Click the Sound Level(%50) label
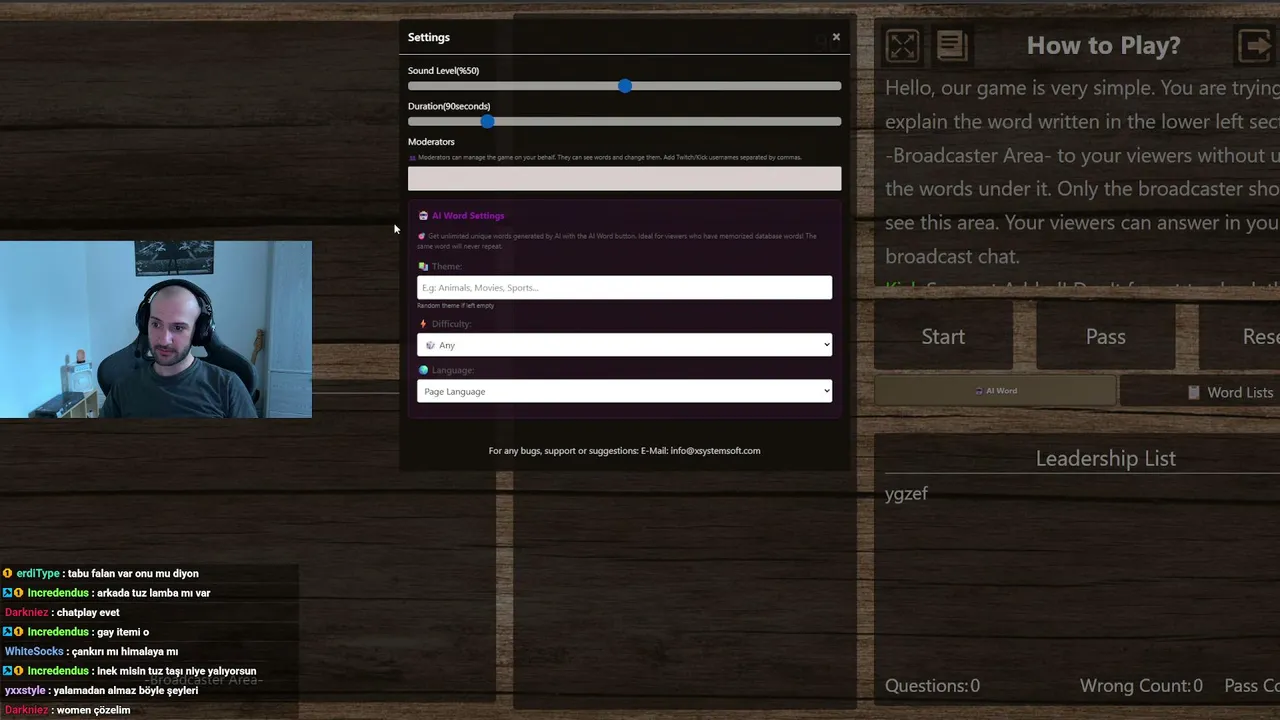The height and width of the screenshot is (720, 1280). pyautogui.click(x=443, y=71)
